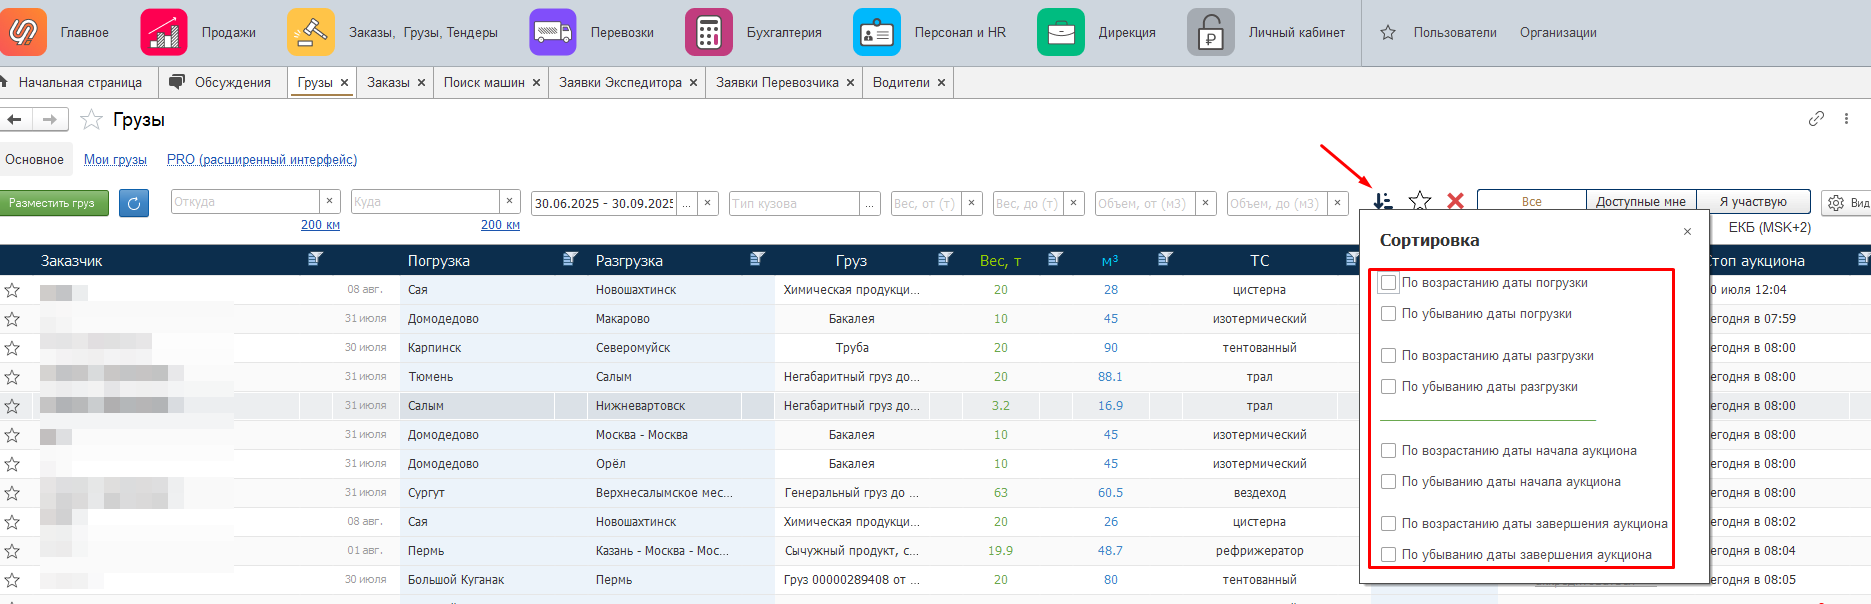The width and height of the screenshot is (1871, 604).
Task: Open Тип кузова selection ellipsis button
Action: 870,203
